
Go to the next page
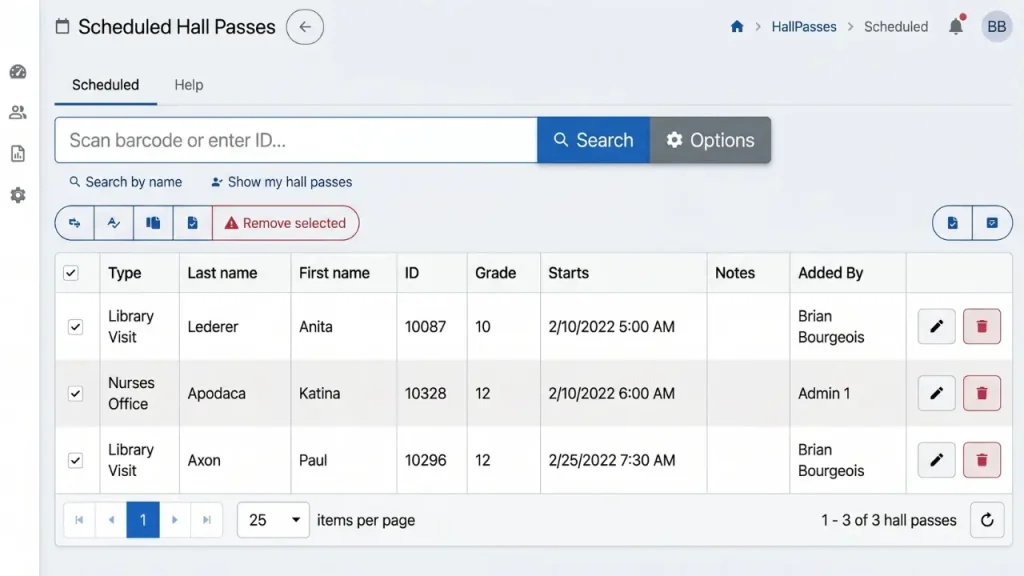174,520
